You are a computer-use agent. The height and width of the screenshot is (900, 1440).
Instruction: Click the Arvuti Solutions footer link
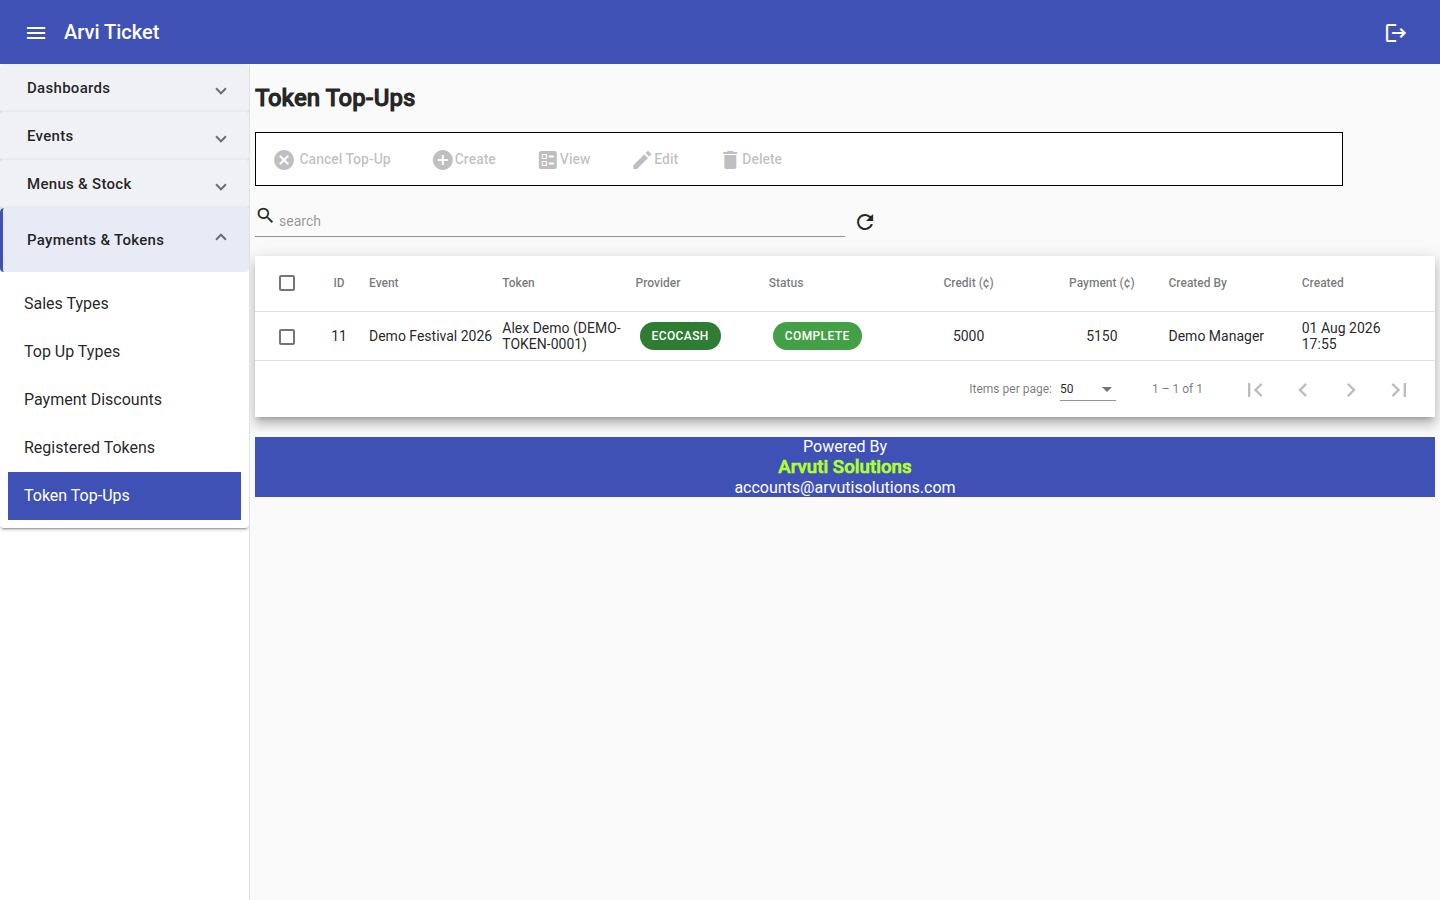click(845, 467)
